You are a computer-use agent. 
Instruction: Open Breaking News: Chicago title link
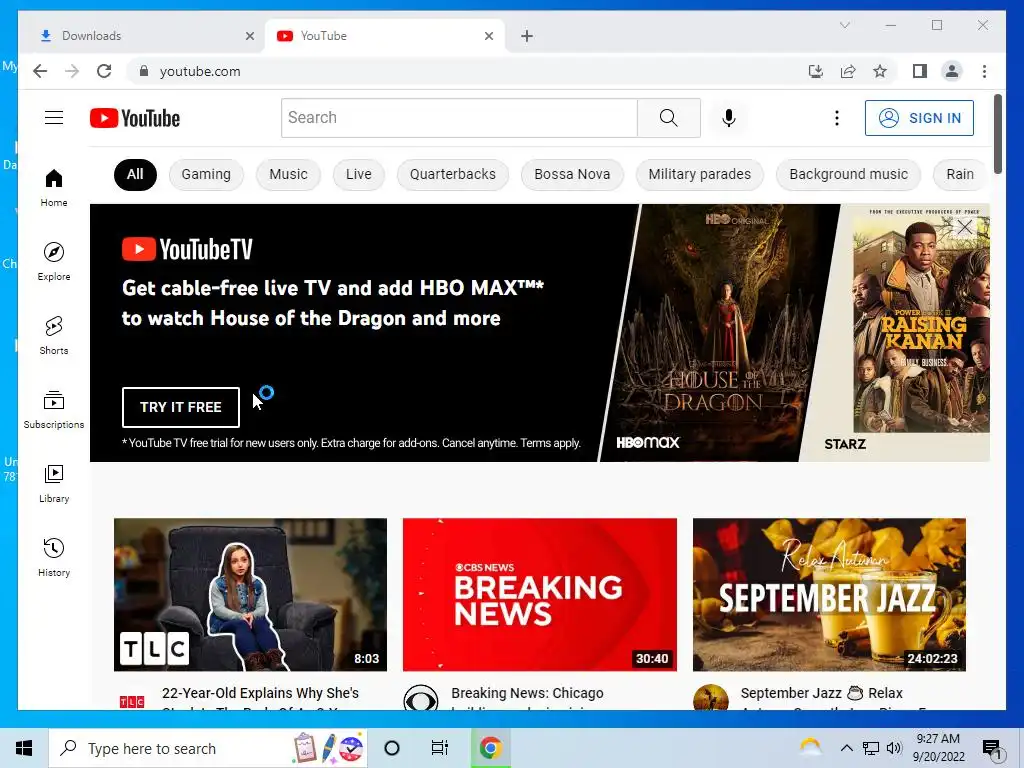[x=527, y=696]
